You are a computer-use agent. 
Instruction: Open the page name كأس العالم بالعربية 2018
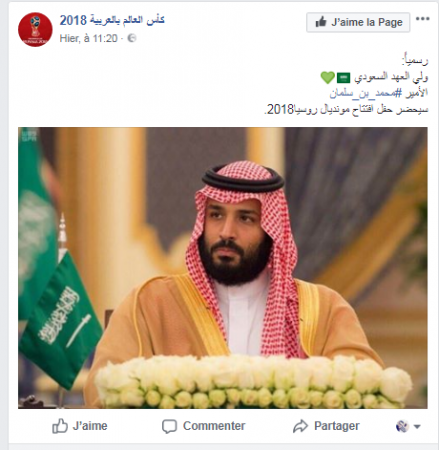pos(112,20)
